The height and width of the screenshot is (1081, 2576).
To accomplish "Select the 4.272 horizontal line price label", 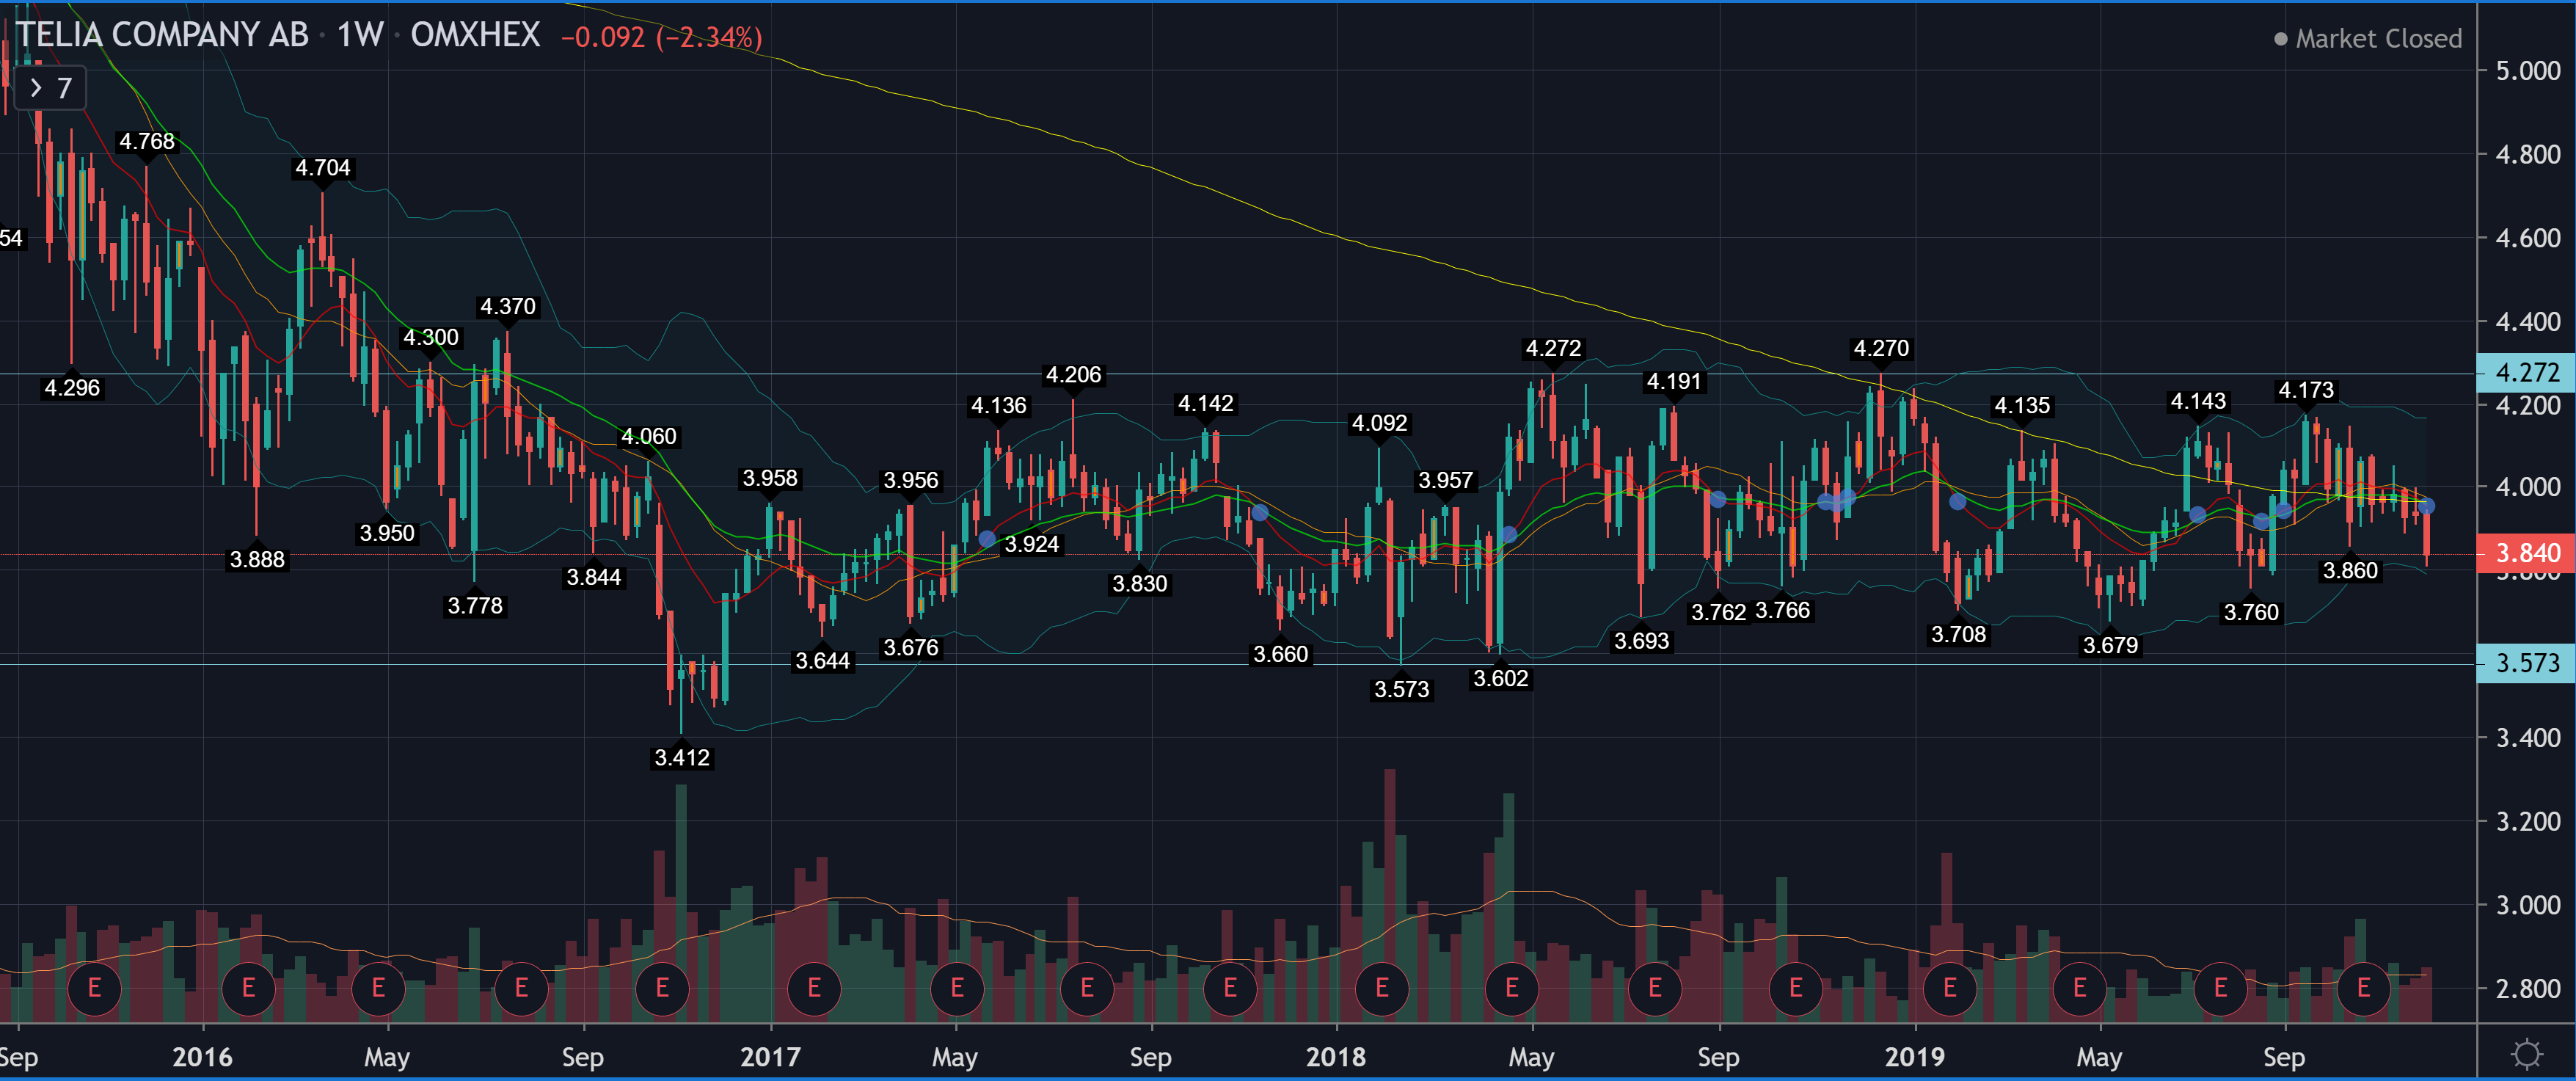I will pos(2526,372).
